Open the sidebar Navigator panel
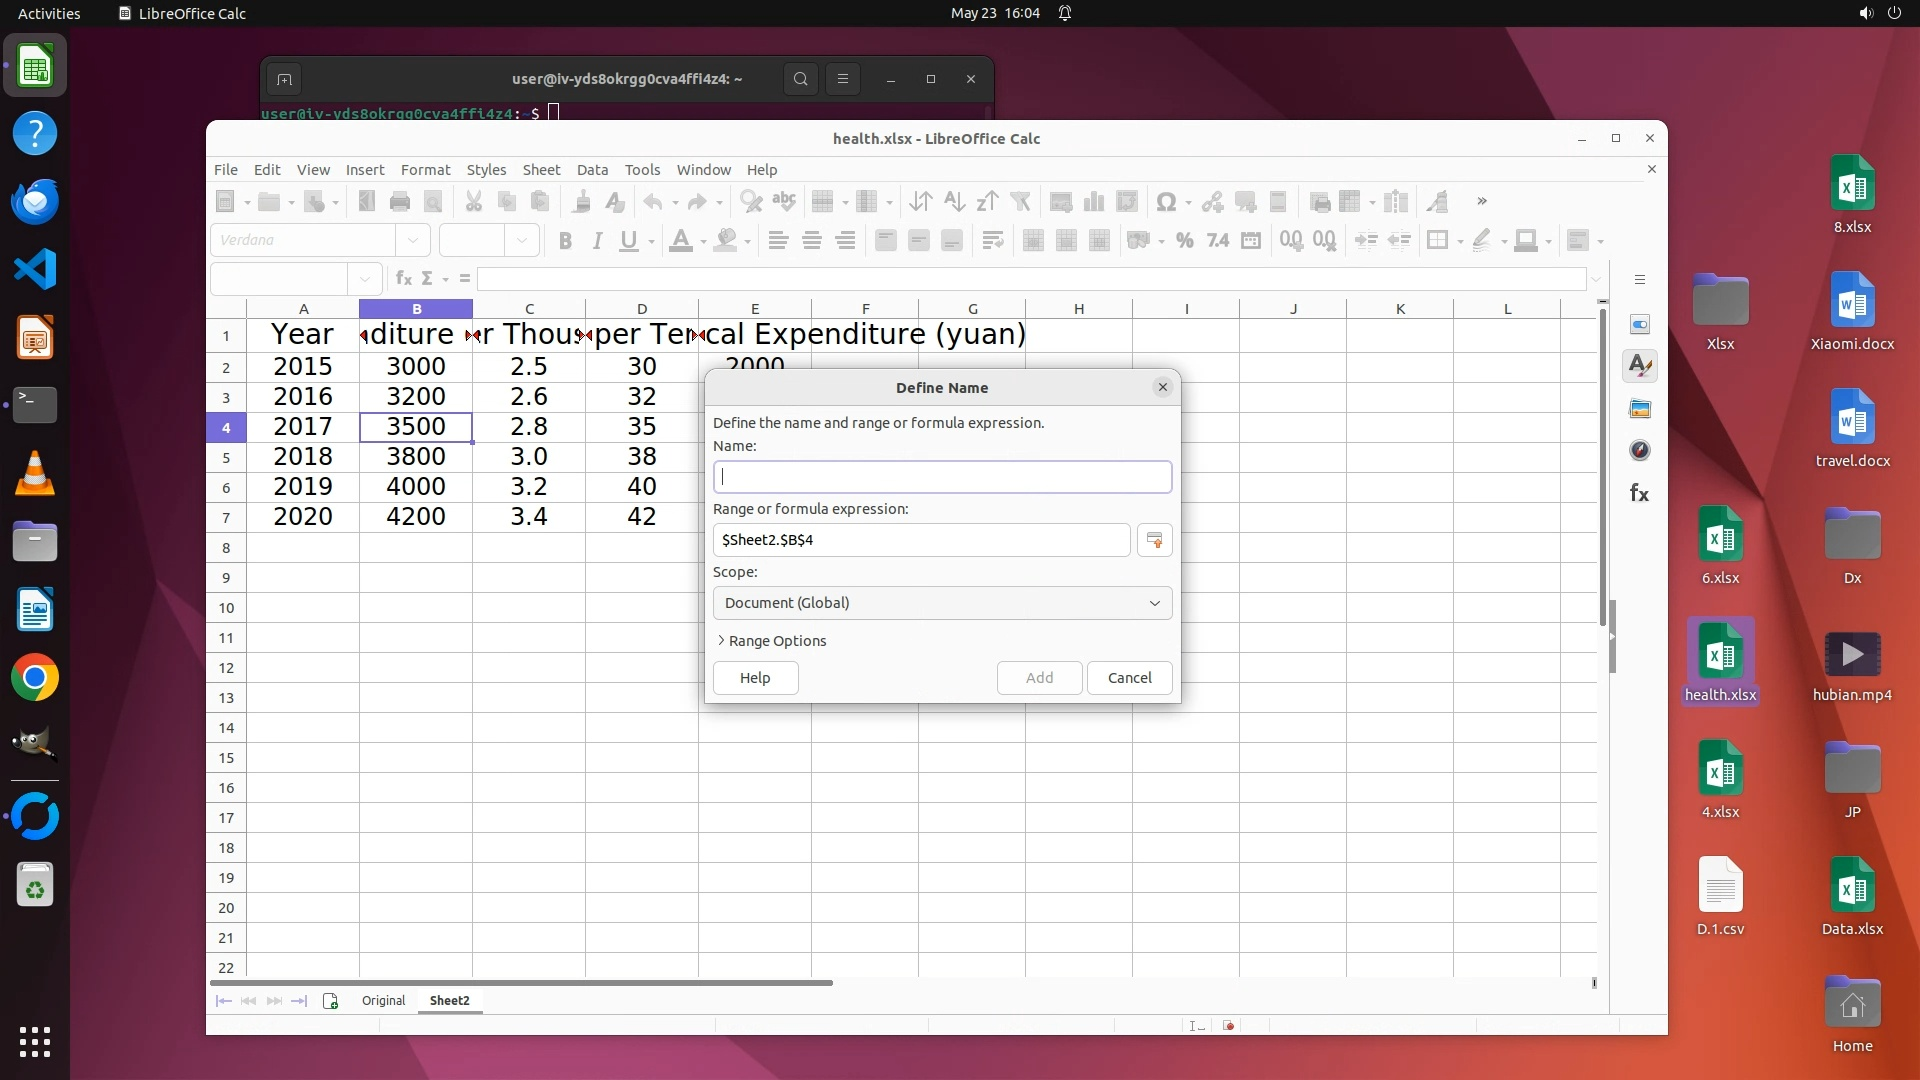 pos(1639,450)
